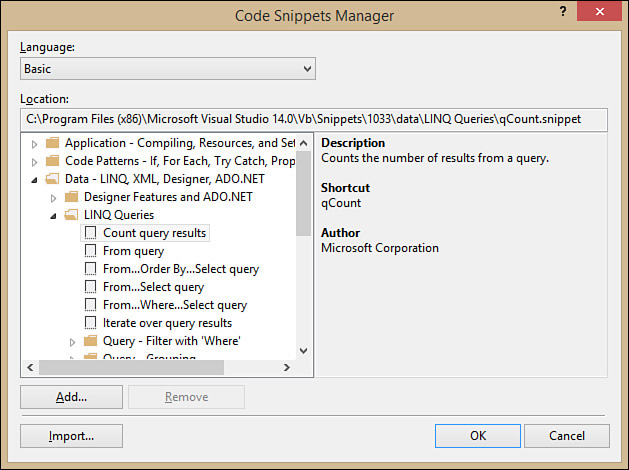The width and height of the screenshot is (629, 470).
Task: Click the Designer Features and ADO.NET folder icon
Action: (72, 197)
